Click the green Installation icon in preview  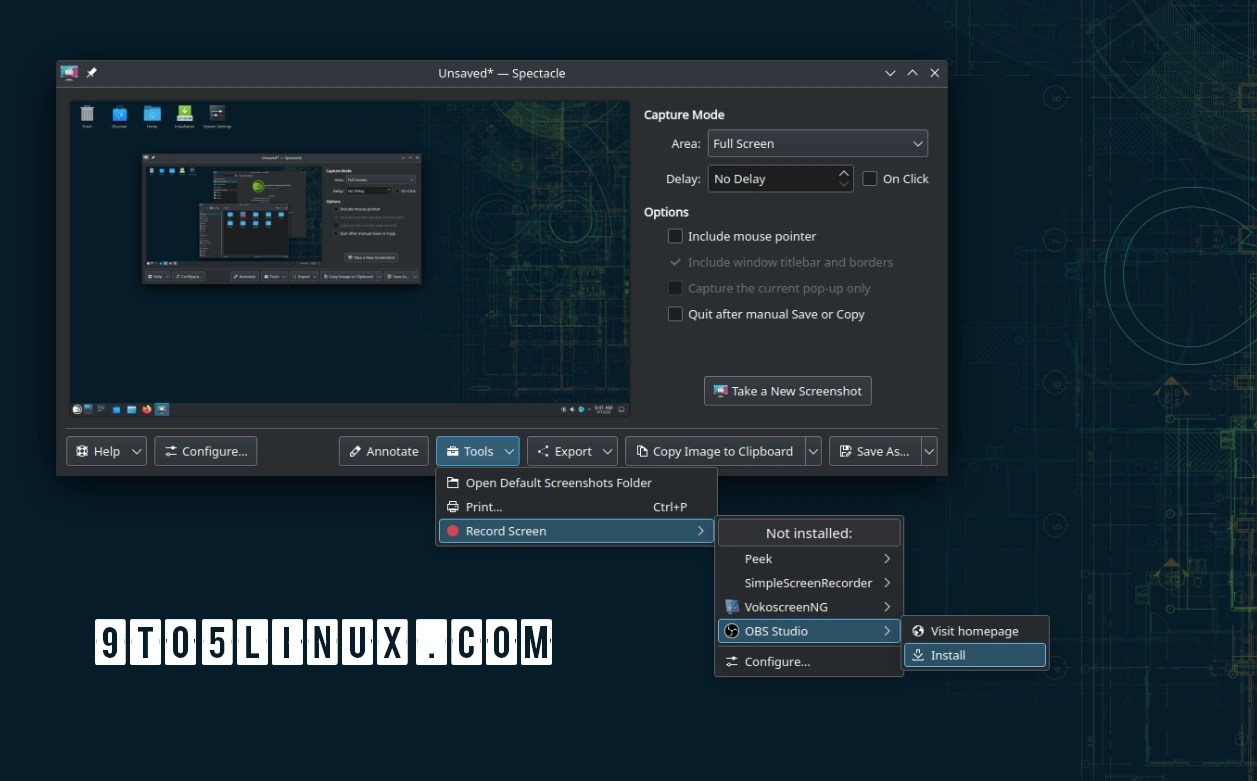click(184, 113)
